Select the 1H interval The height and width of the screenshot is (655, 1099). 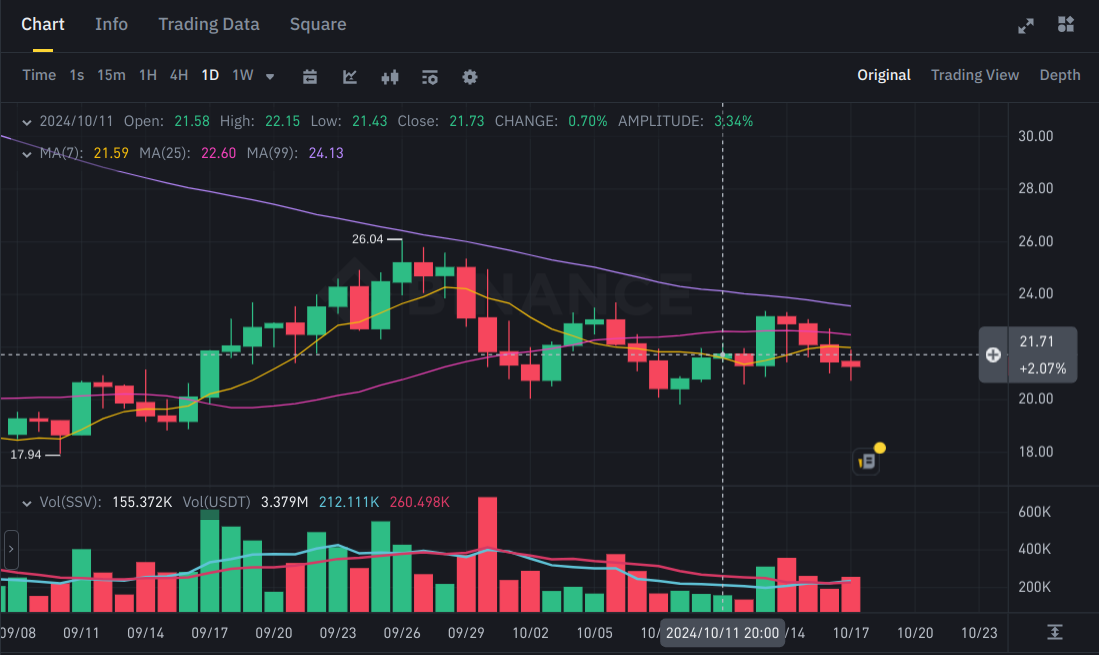[148, 75]
